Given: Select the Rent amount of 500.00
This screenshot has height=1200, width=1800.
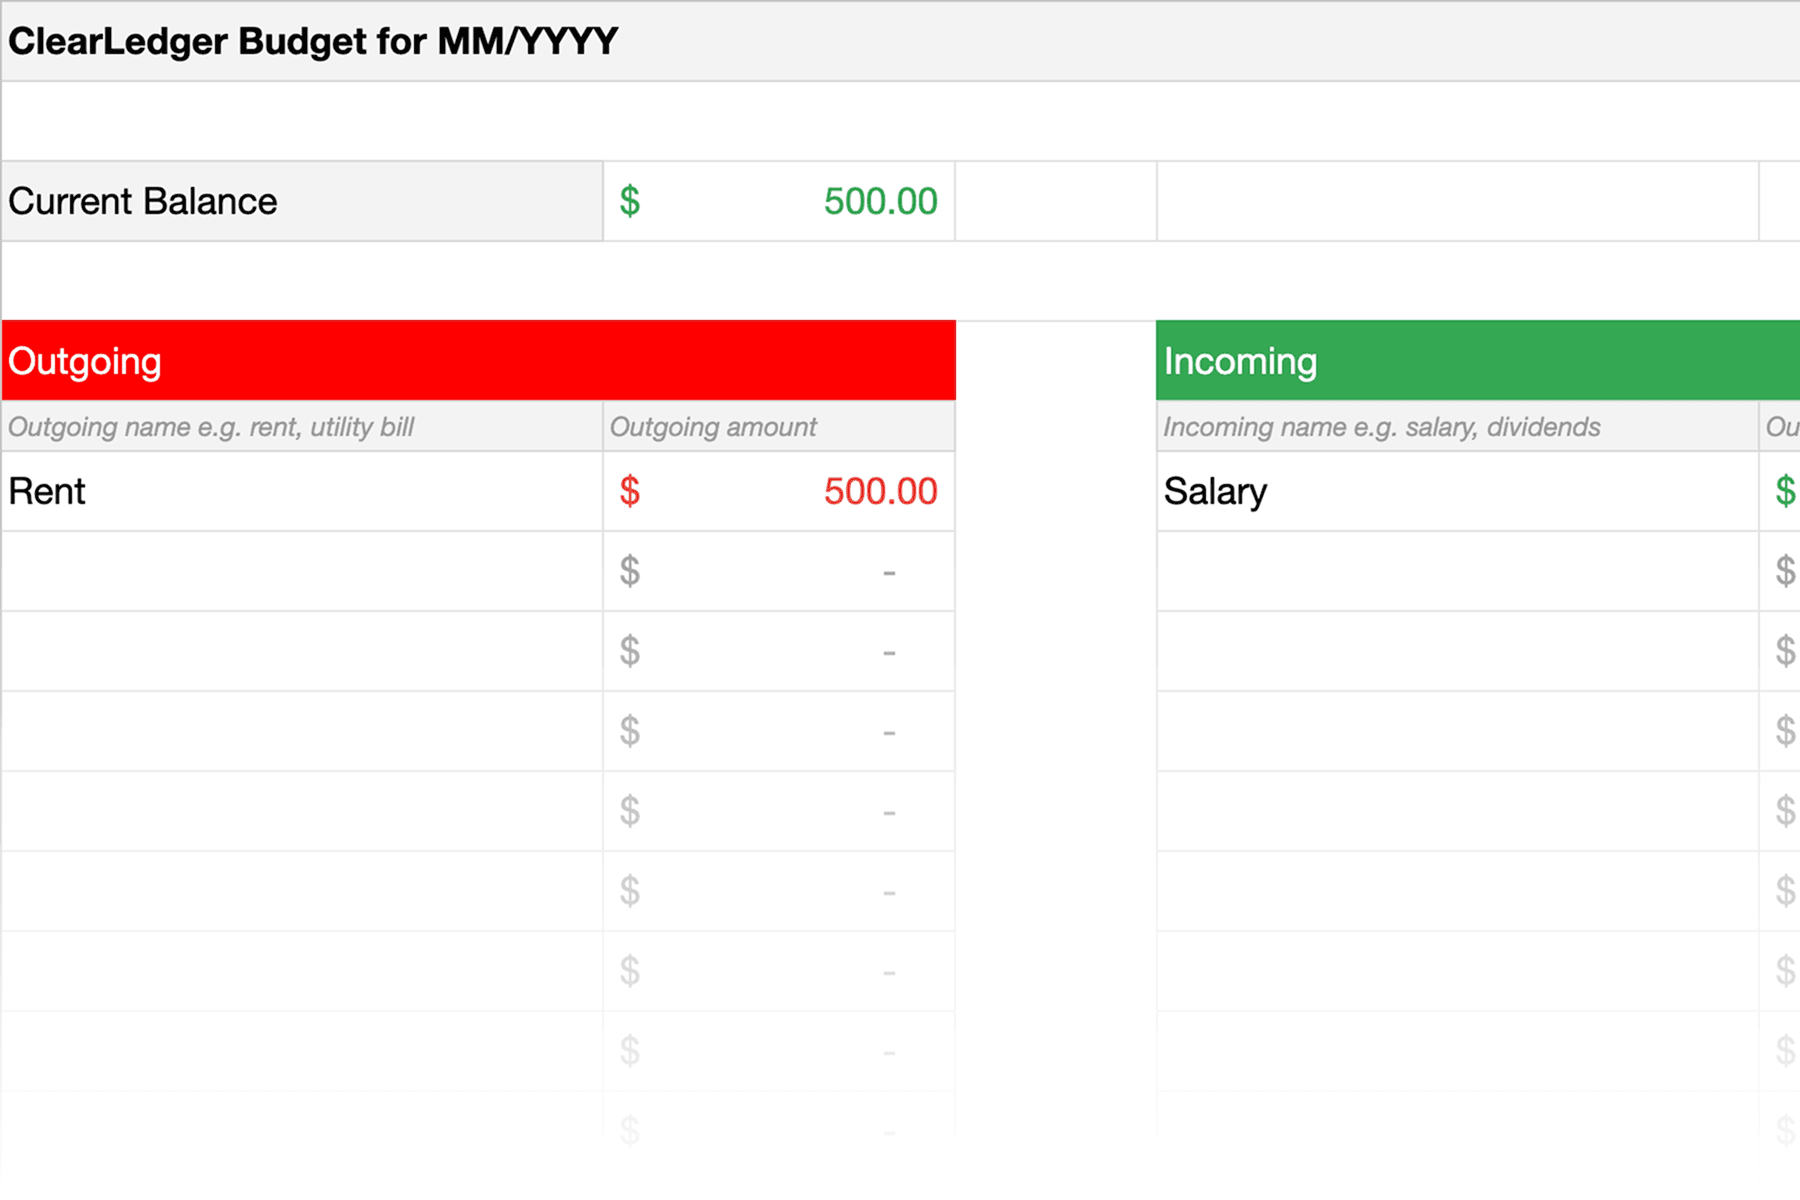Looking at the screenshot, I should (780, 491).
